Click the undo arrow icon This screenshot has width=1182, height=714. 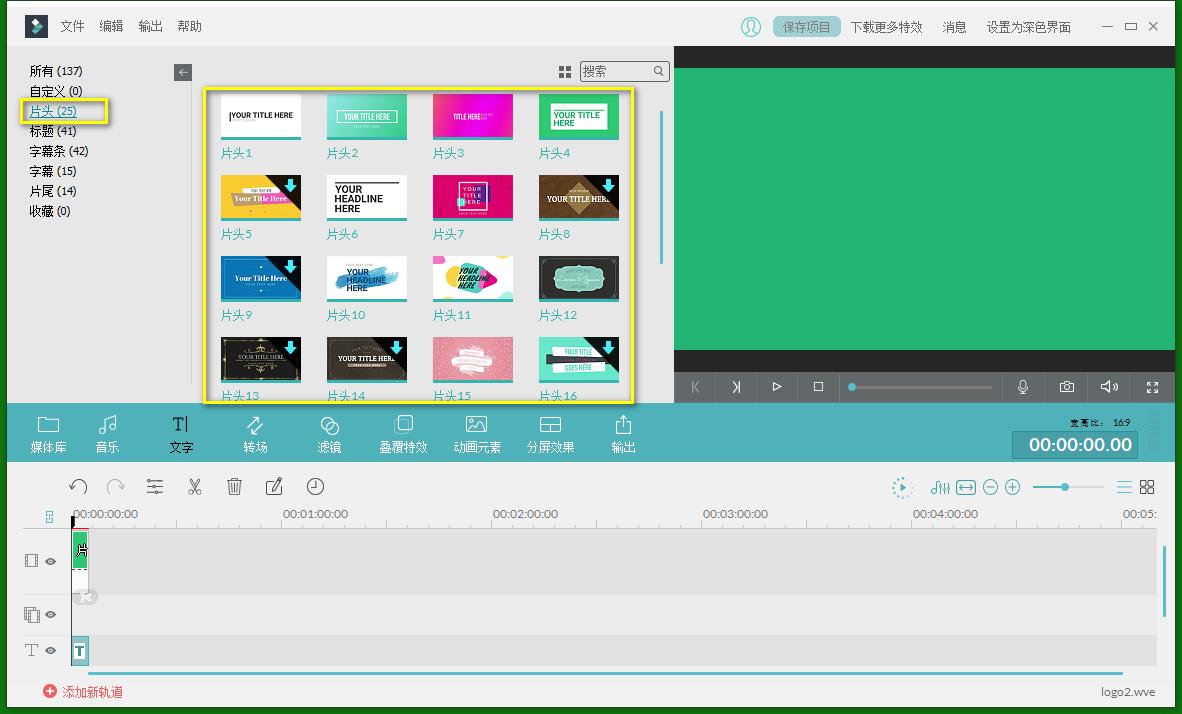[79, 487]
